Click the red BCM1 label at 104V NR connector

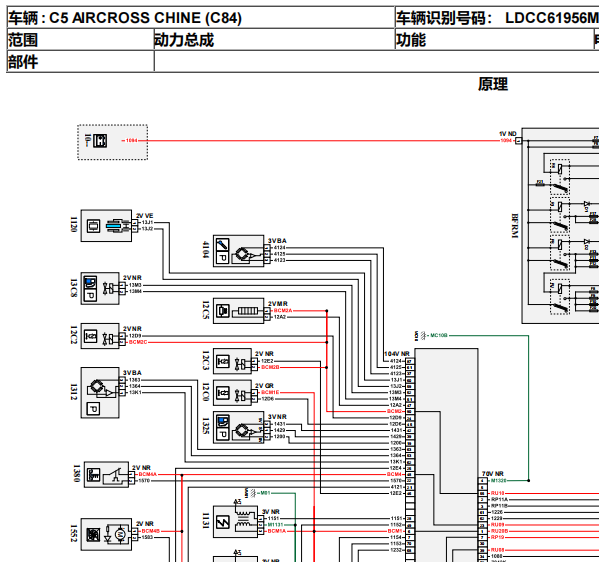pyautogui.click(x=395, y=531)
